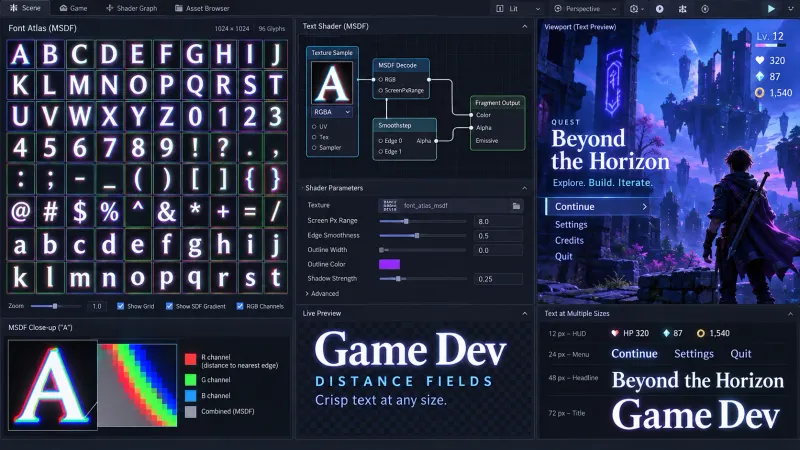The image size is (800, 450).
Task: Switch to the Scene tab
Action: click(x=26, y=8)
